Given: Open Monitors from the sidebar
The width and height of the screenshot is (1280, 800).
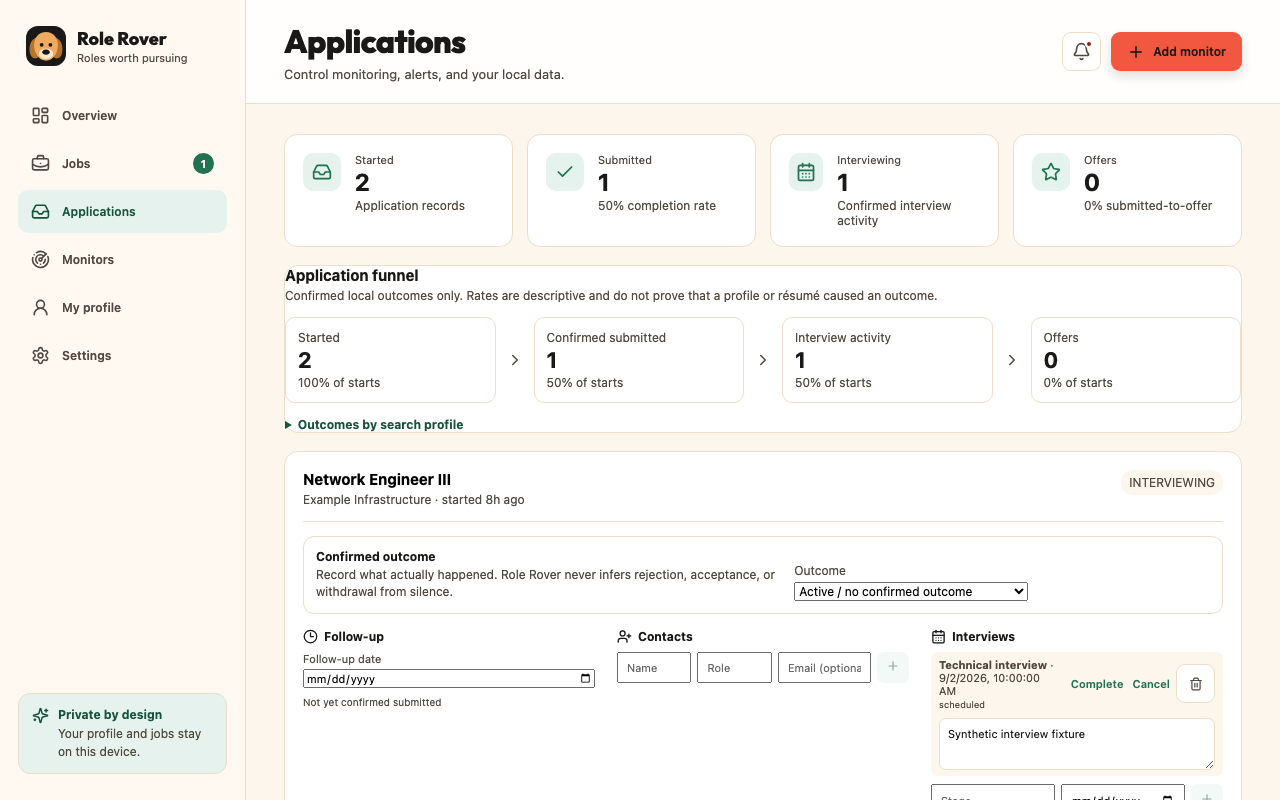Looking at the screenshot, I should tap(122, 260).
